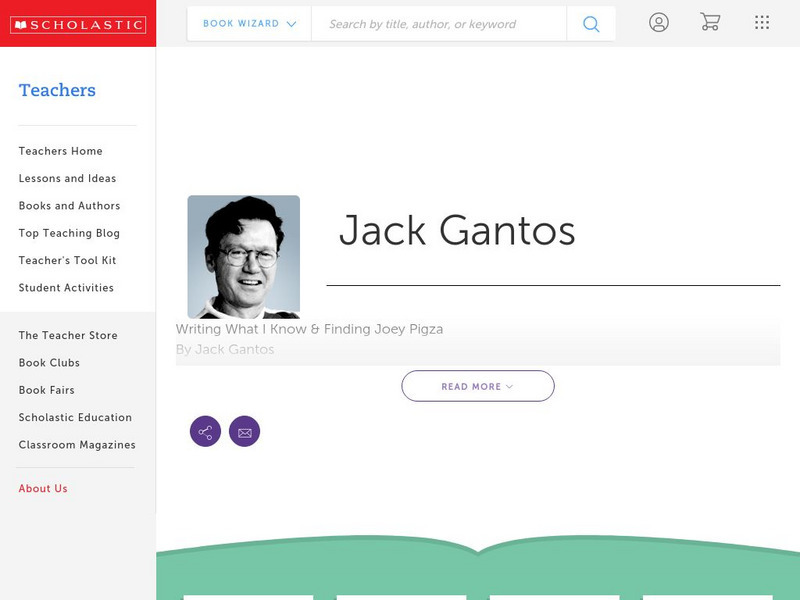
Task: Open the email envelope icon
Action: pyautogui.click(x=245, y=431)
